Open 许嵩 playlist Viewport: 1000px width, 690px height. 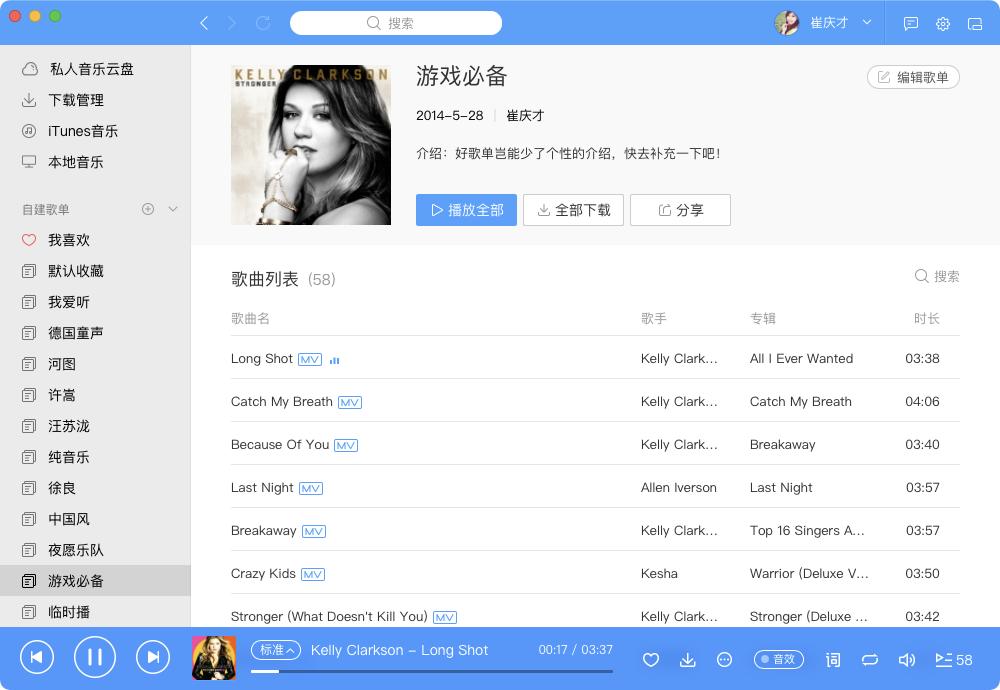pyautogui.click(x=95, y=395)
